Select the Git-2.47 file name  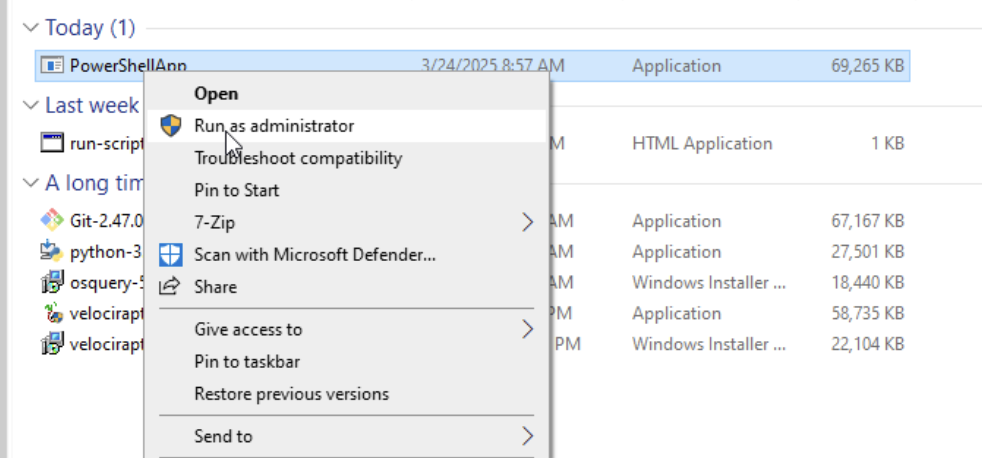pyautogui.click(x=106, y=221)
